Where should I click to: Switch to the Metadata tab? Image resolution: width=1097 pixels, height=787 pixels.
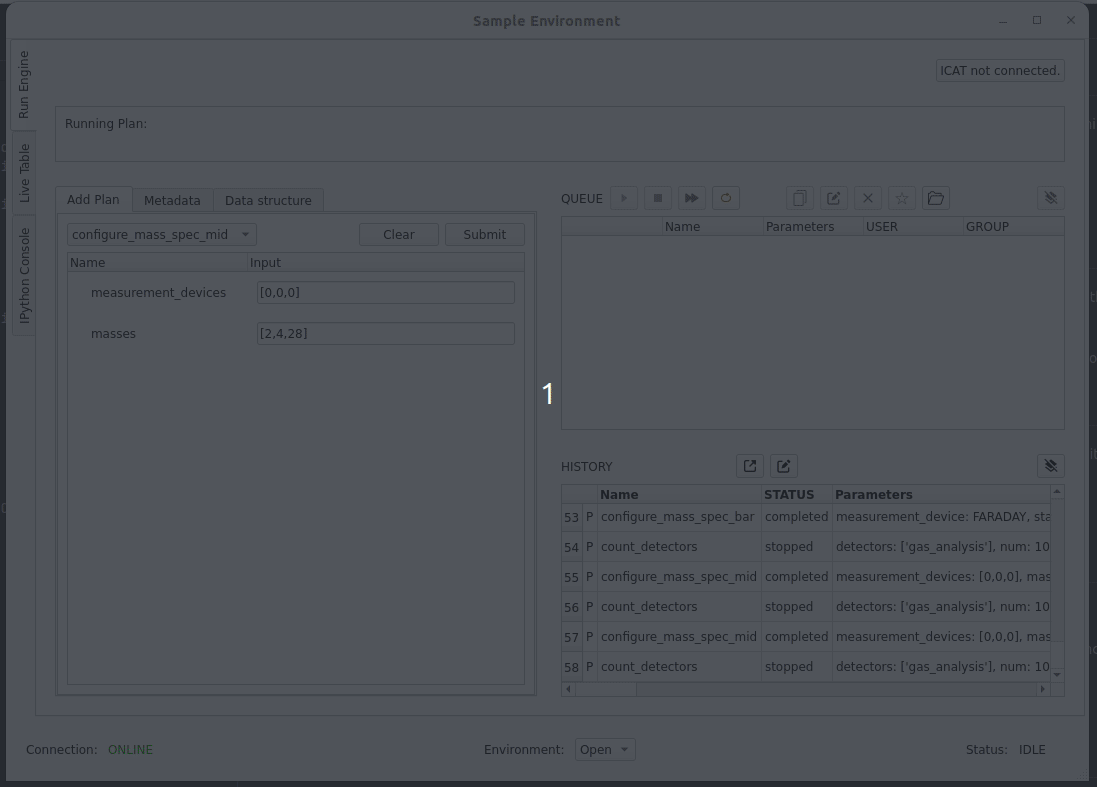pyautogui.click(x=172, y=200)
